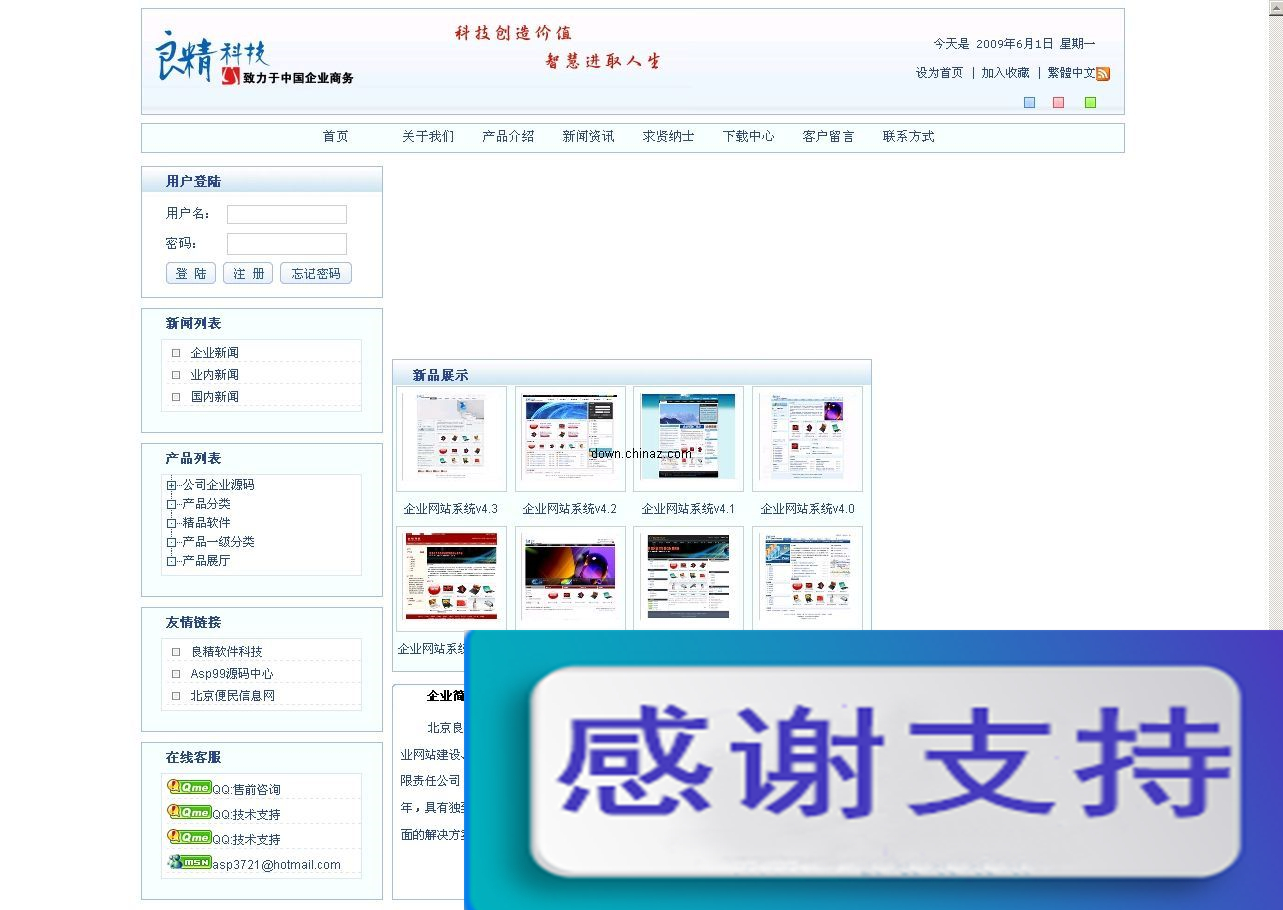Select 产品分类 in the product tree
The height and width of the screenshot is (910, 1283).
pos(206,504)
